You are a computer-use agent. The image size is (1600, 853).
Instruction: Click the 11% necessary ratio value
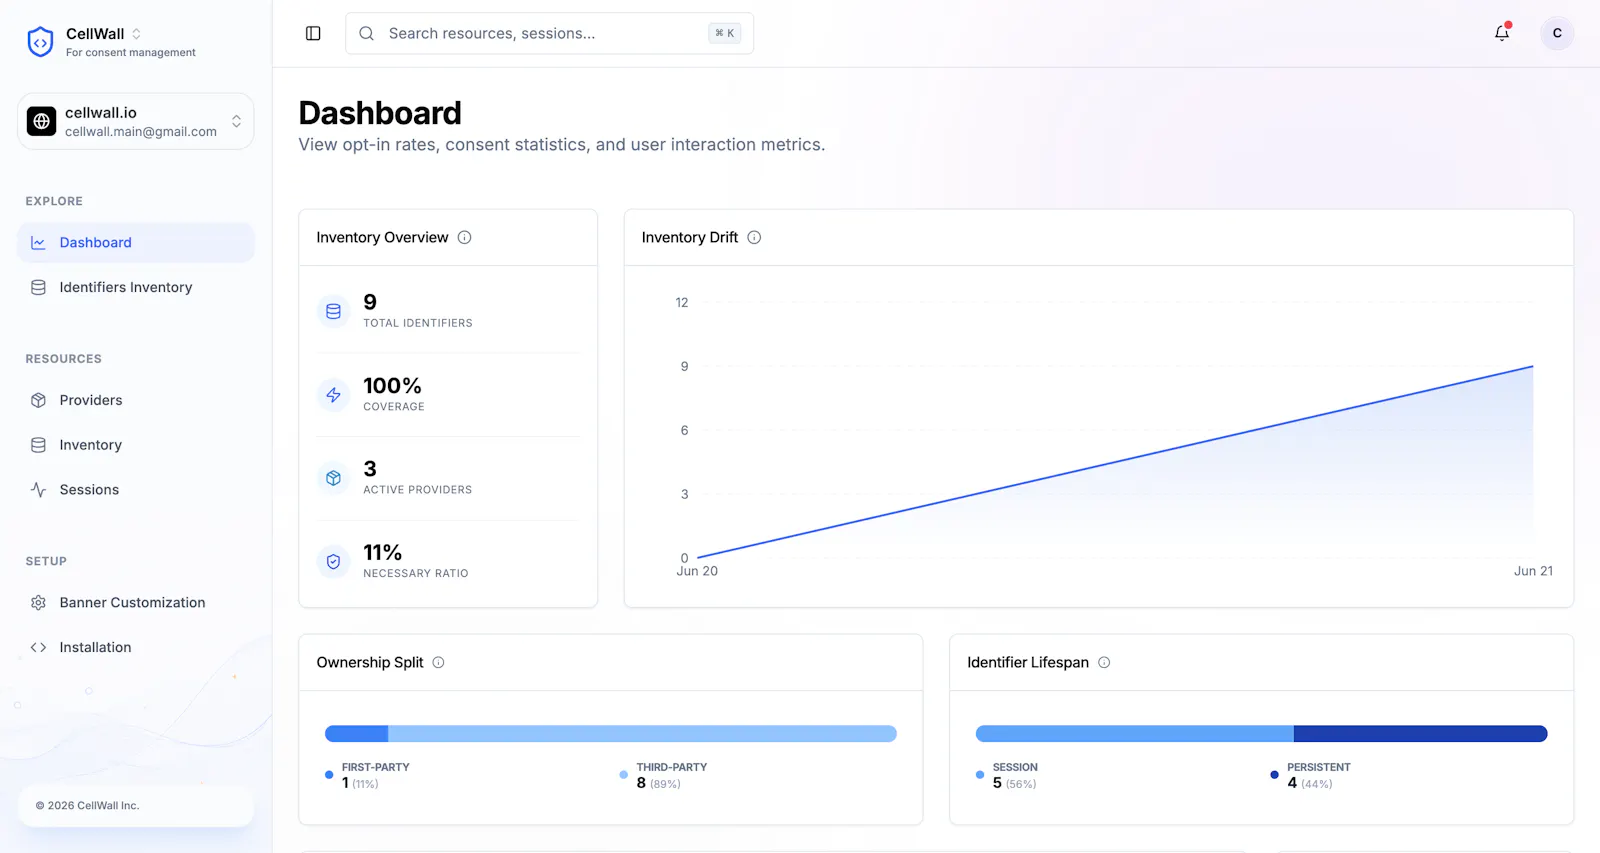coord(383,553)
